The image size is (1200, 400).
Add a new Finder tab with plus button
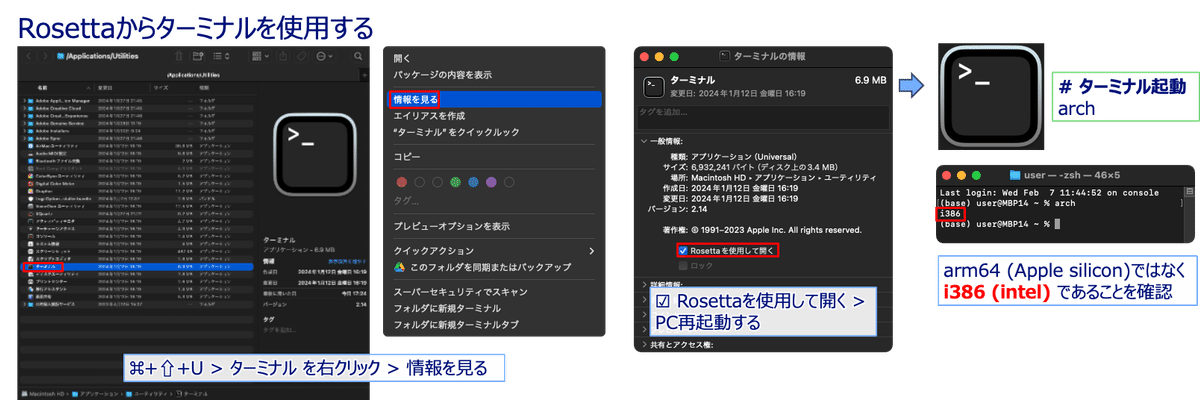tap(364, 75)
